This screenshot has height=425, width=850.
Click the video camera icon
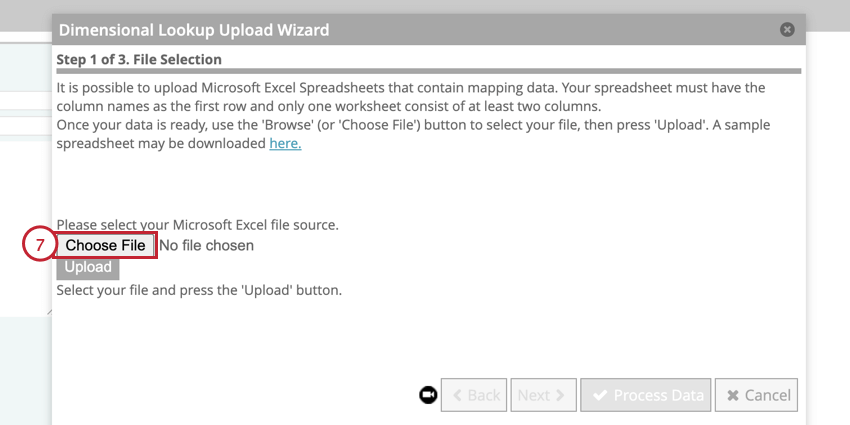[x=428, y=395]
